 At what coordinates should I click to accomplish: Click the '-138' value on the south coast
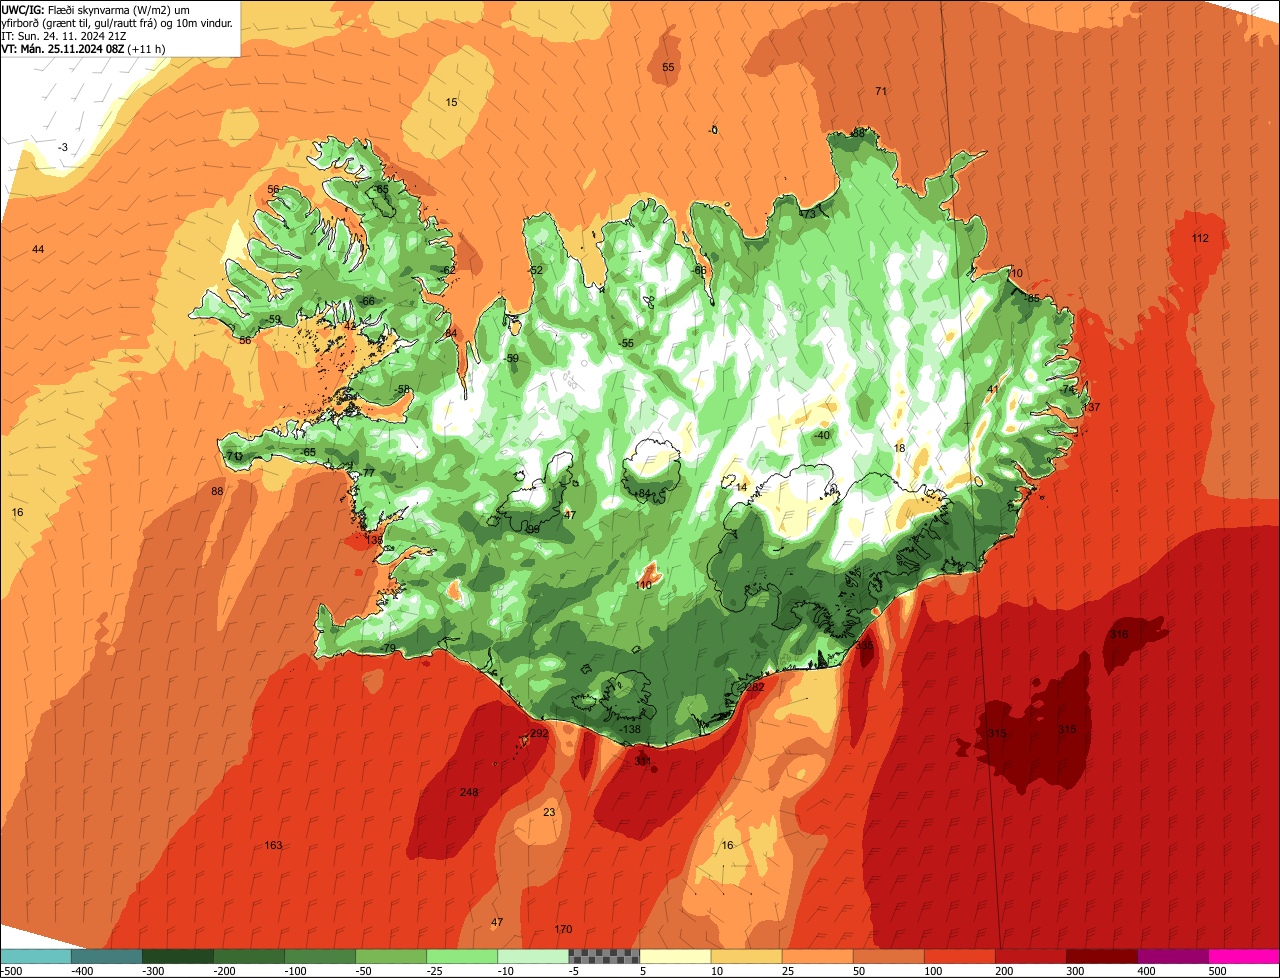630,730
